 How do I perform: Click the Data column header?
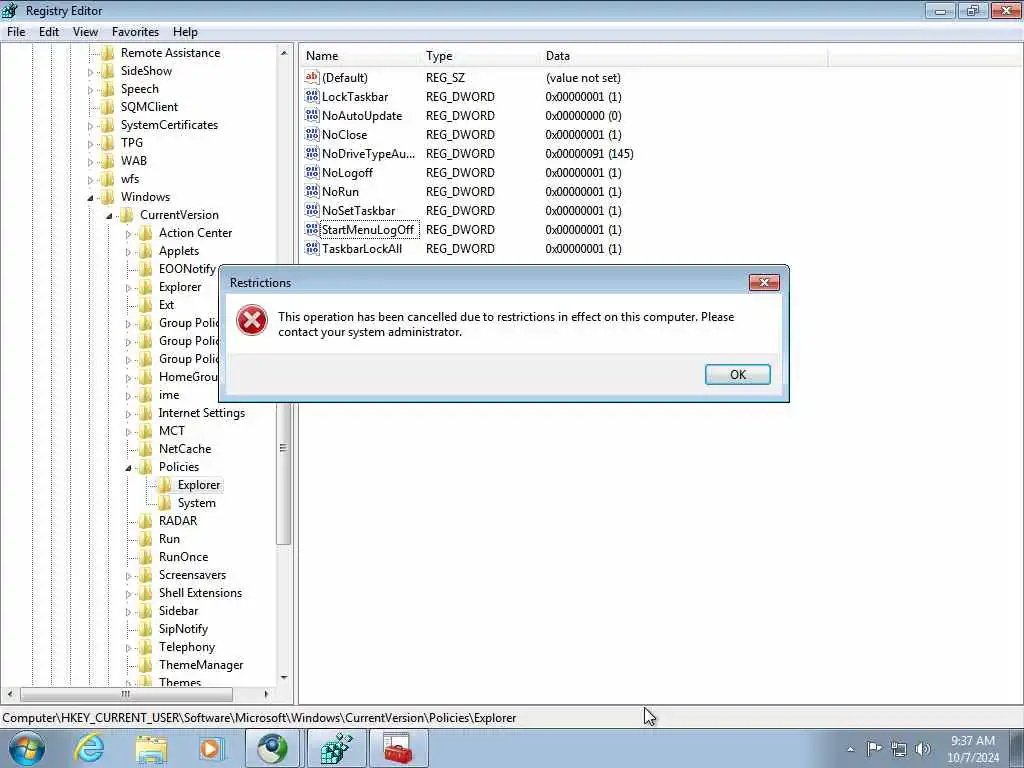684,56
